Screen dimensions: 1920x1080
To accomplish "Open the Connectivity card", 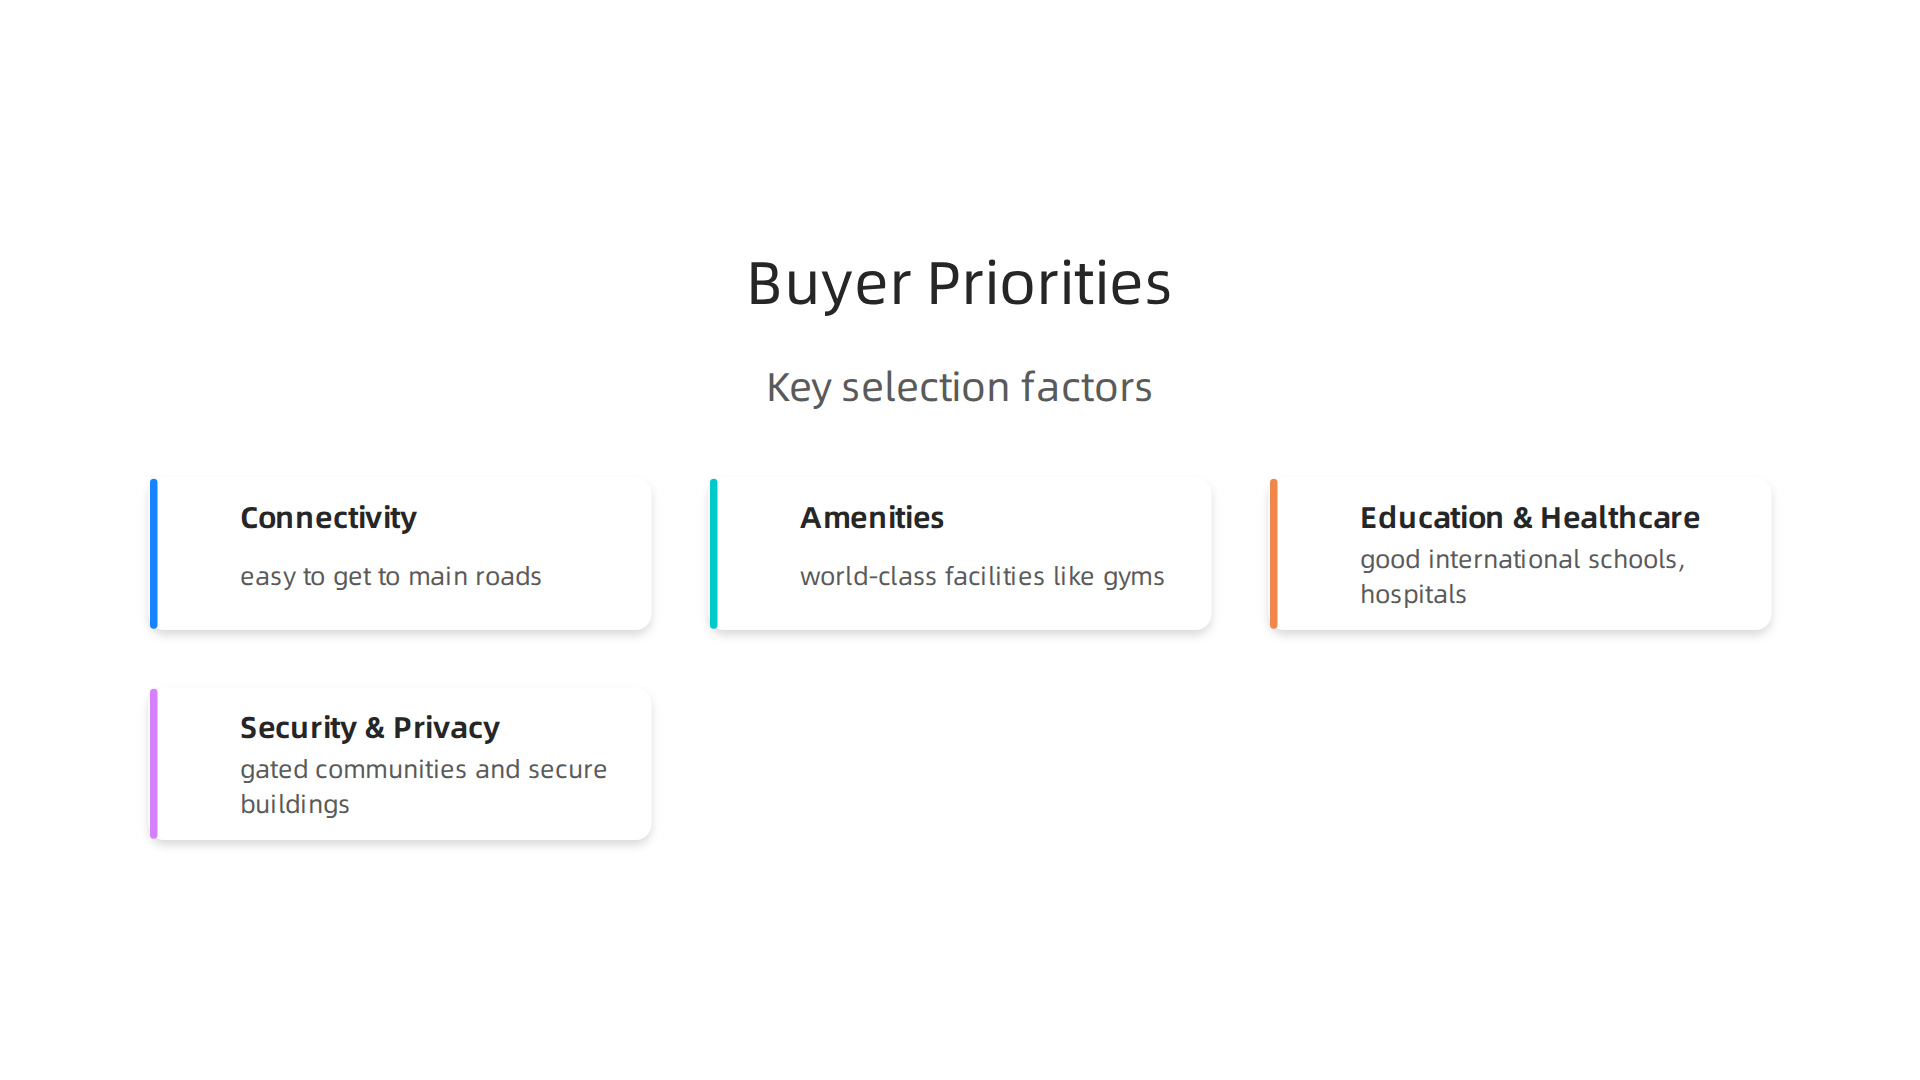I will [x=401, y=554].
